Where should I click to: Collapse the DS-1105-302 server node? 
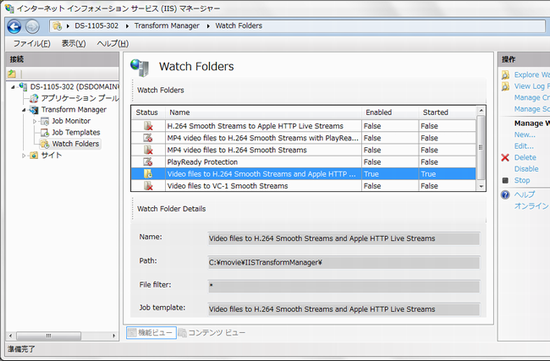pos(13,87)
